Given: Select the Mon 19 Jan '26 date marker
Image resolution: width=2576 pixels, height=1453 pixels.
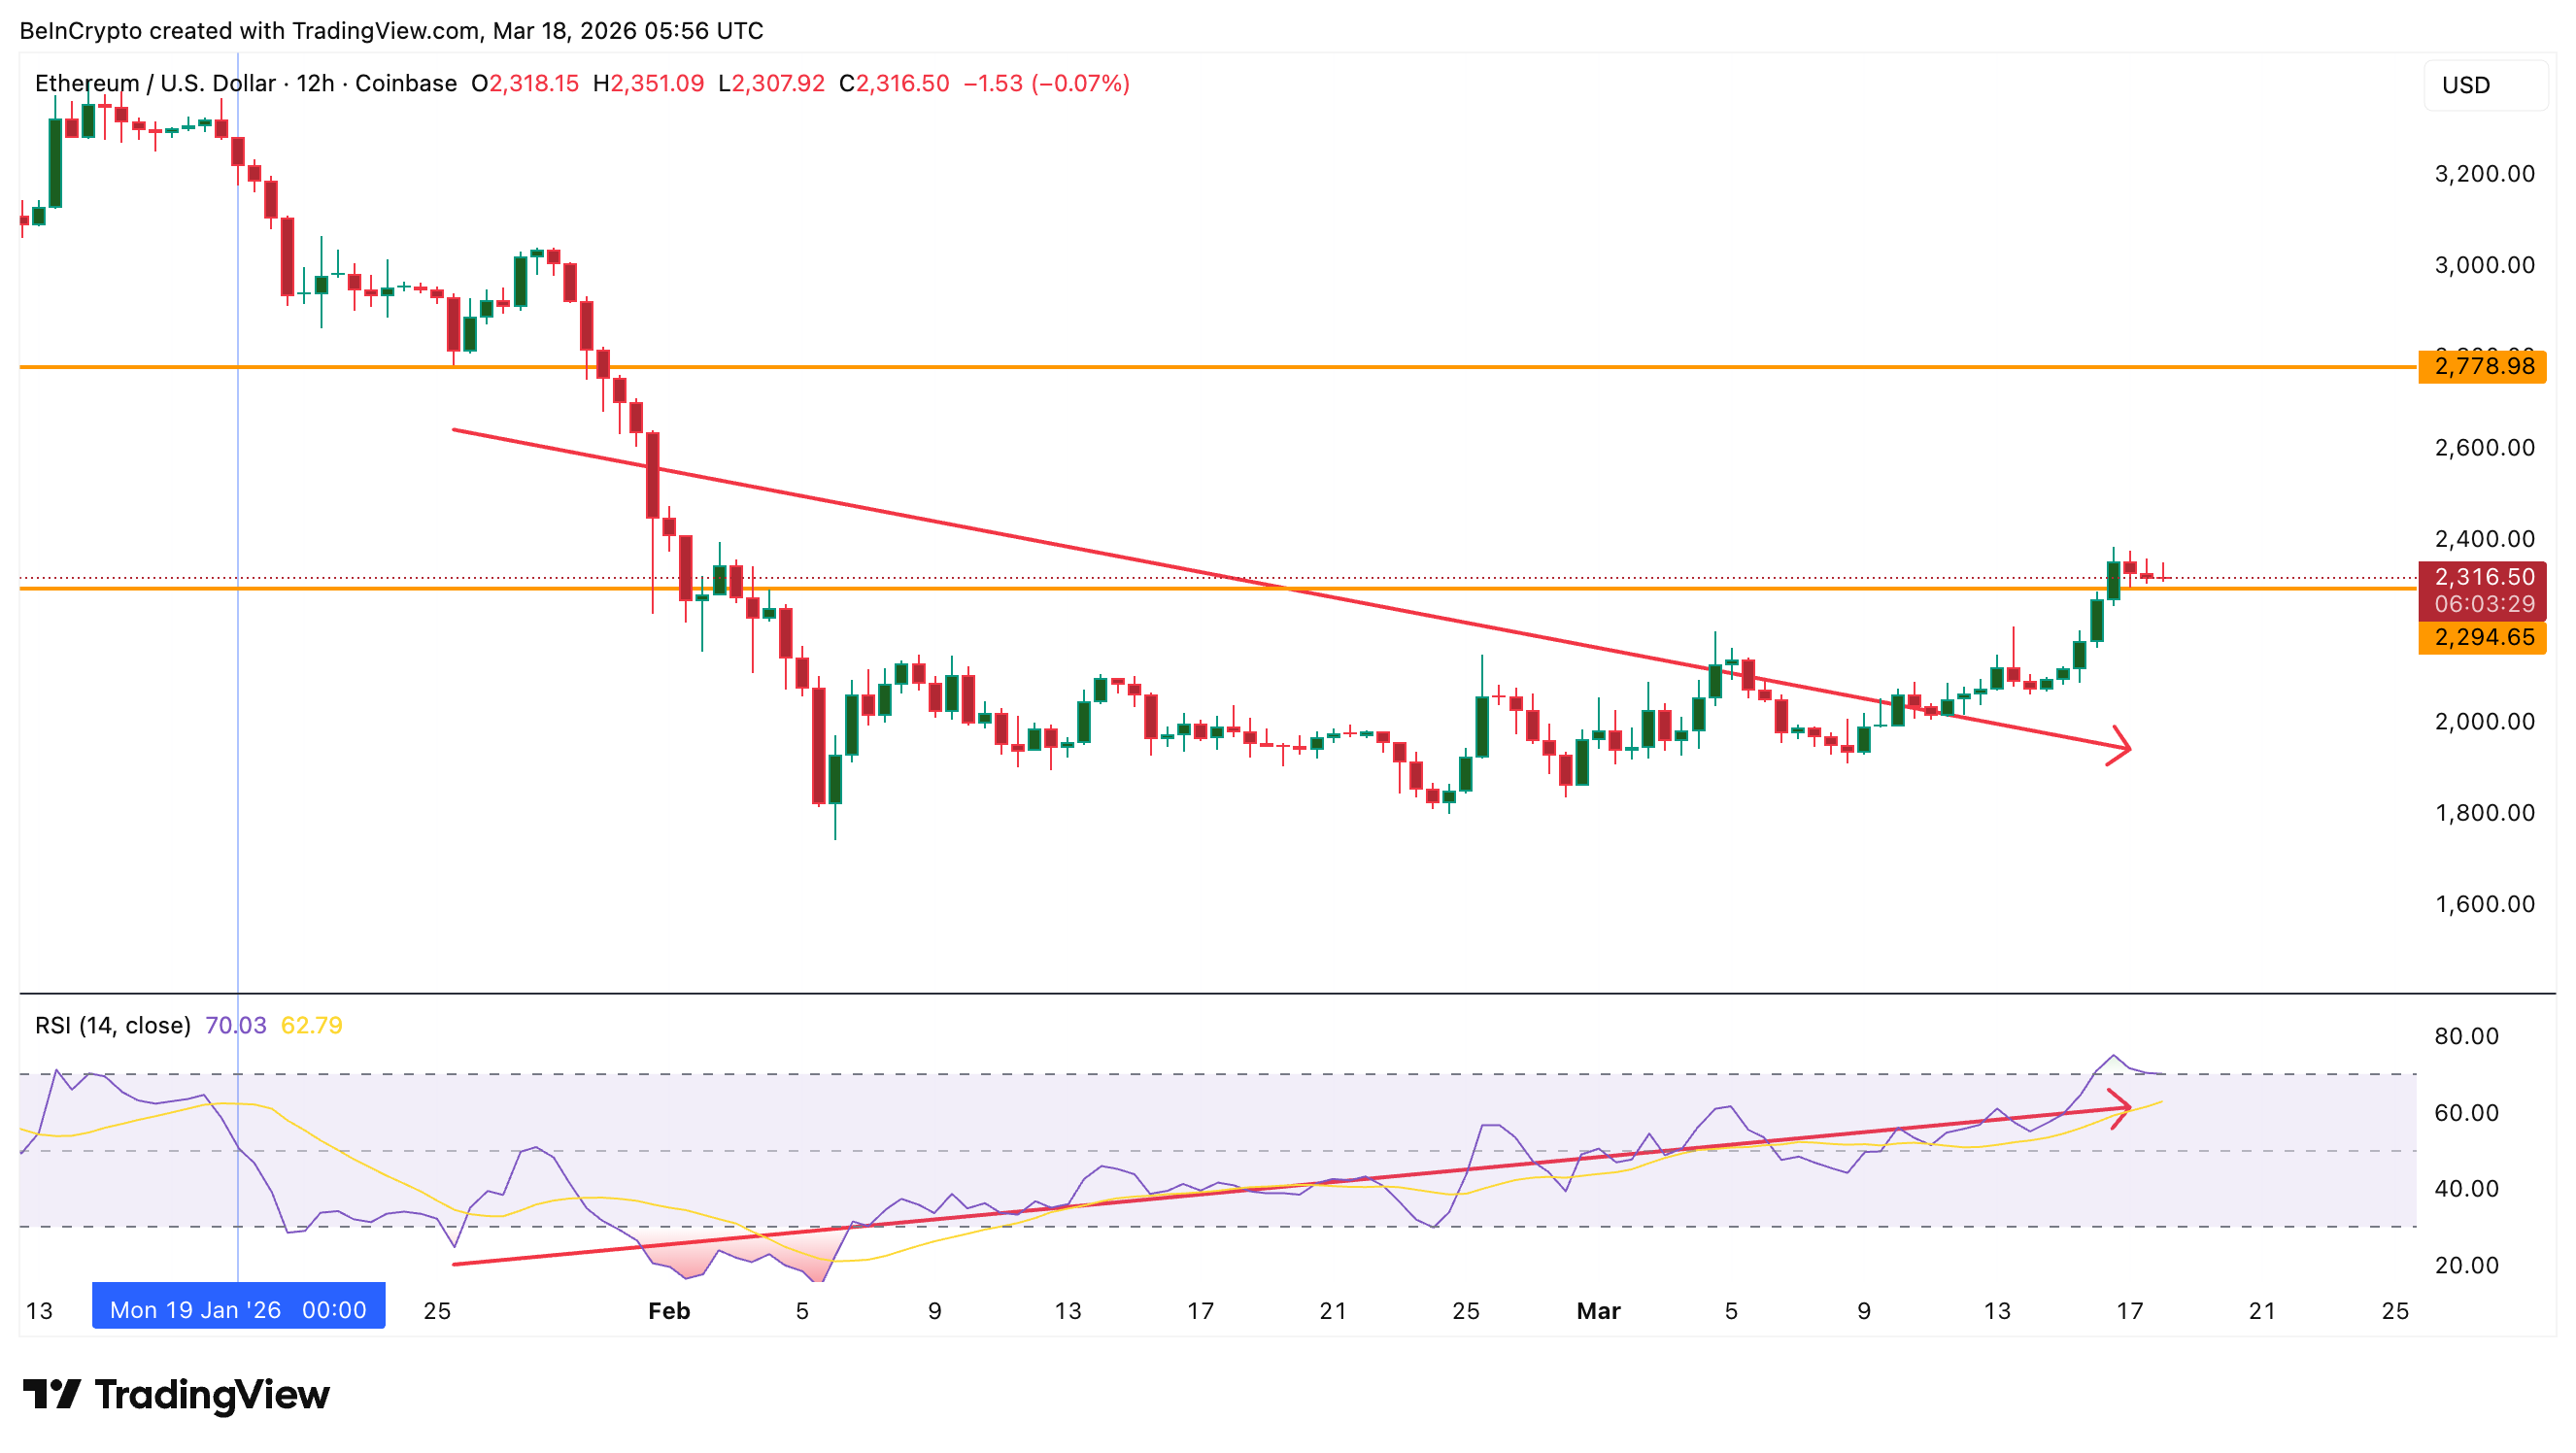Looking at the screenshot, I should (x=238, y=1309).
